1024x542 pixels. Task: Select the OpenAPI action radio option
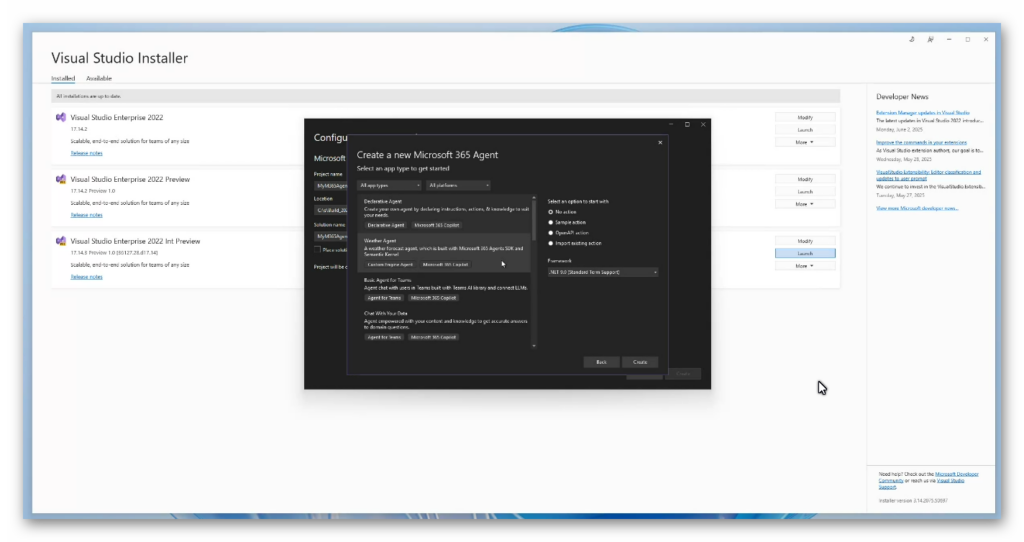pyautogui.click(x=551, y=233)
